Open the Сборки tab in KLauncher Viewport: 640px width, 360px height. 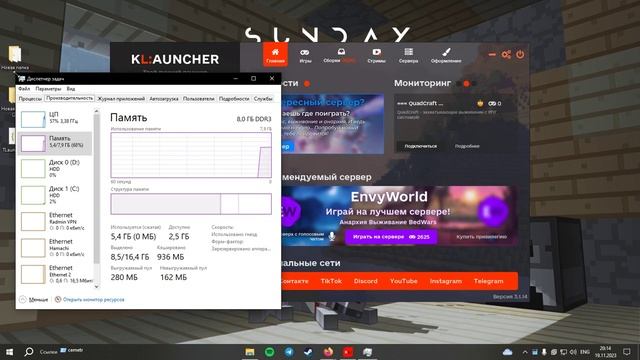pos(339,56)
